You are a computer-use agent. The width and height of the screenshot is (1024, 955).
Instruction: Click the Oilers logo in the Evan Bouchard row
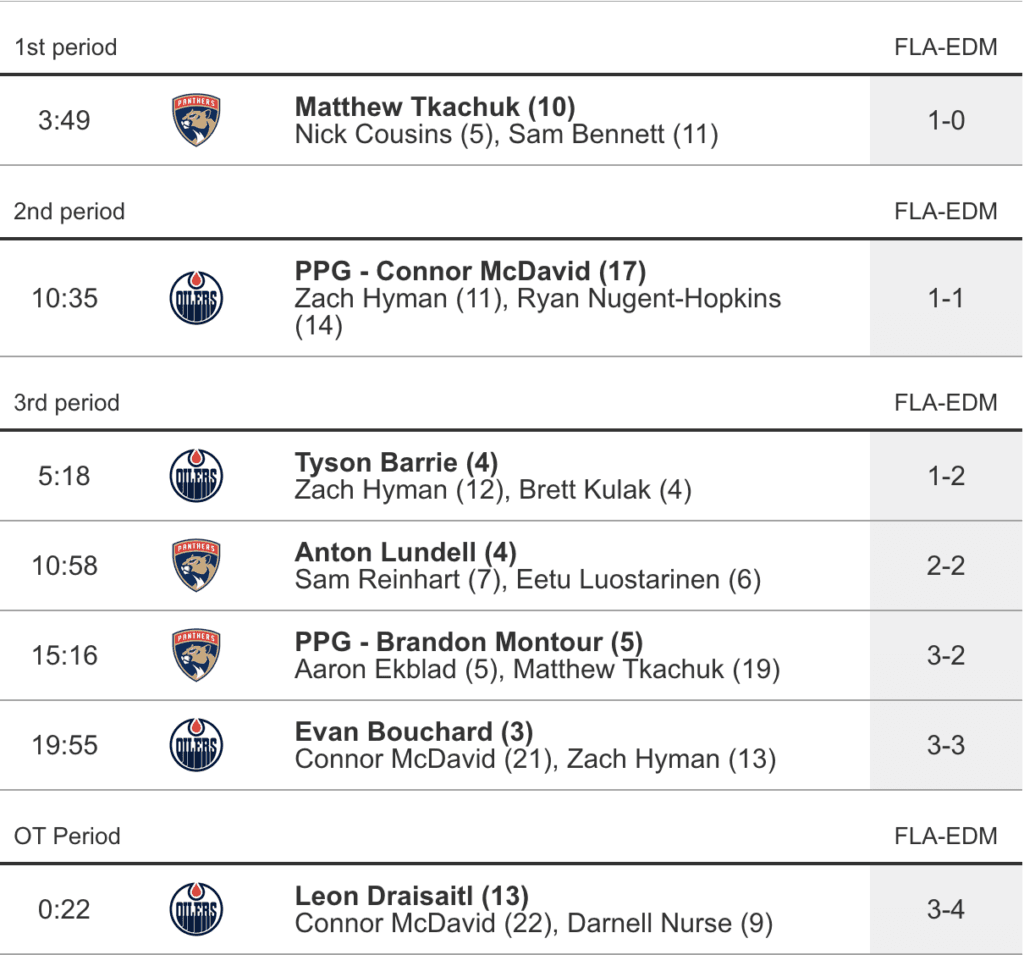[196, 746]
